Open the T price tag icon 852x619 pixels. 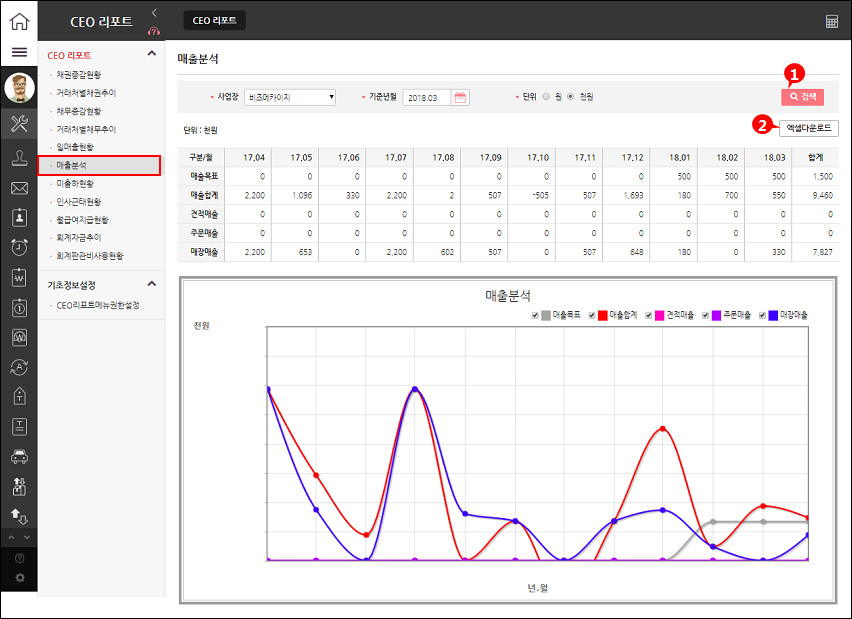(x=19, y=396)
